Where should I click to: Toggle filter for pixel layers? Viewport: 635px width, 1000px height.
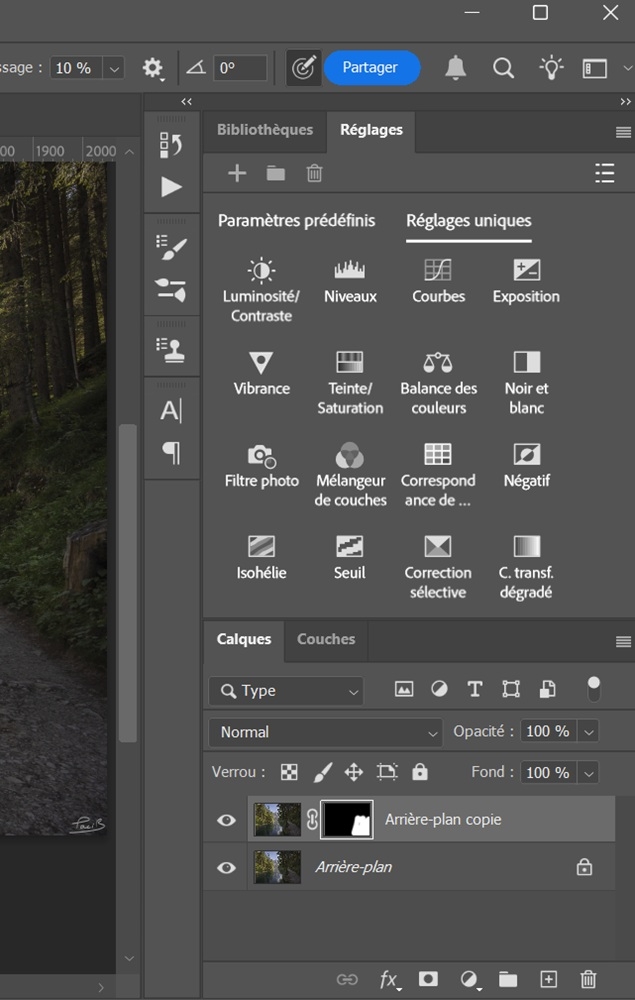(404, 689)
